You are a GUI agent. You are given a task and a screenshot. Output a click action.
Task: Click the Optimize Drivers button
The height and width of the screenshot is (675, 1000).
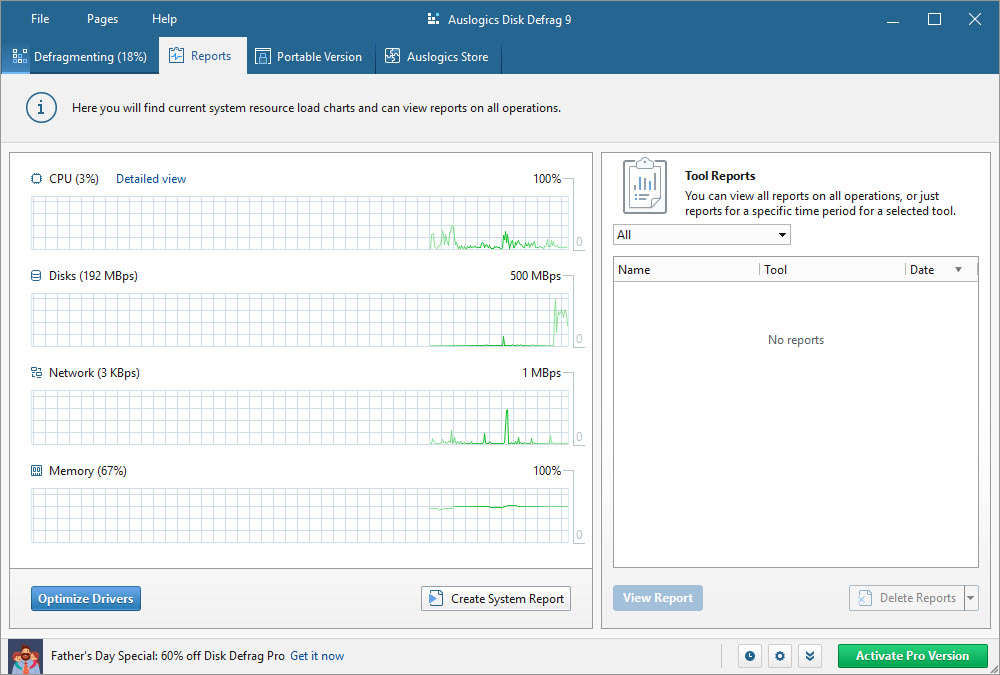[x=86, y=598]
